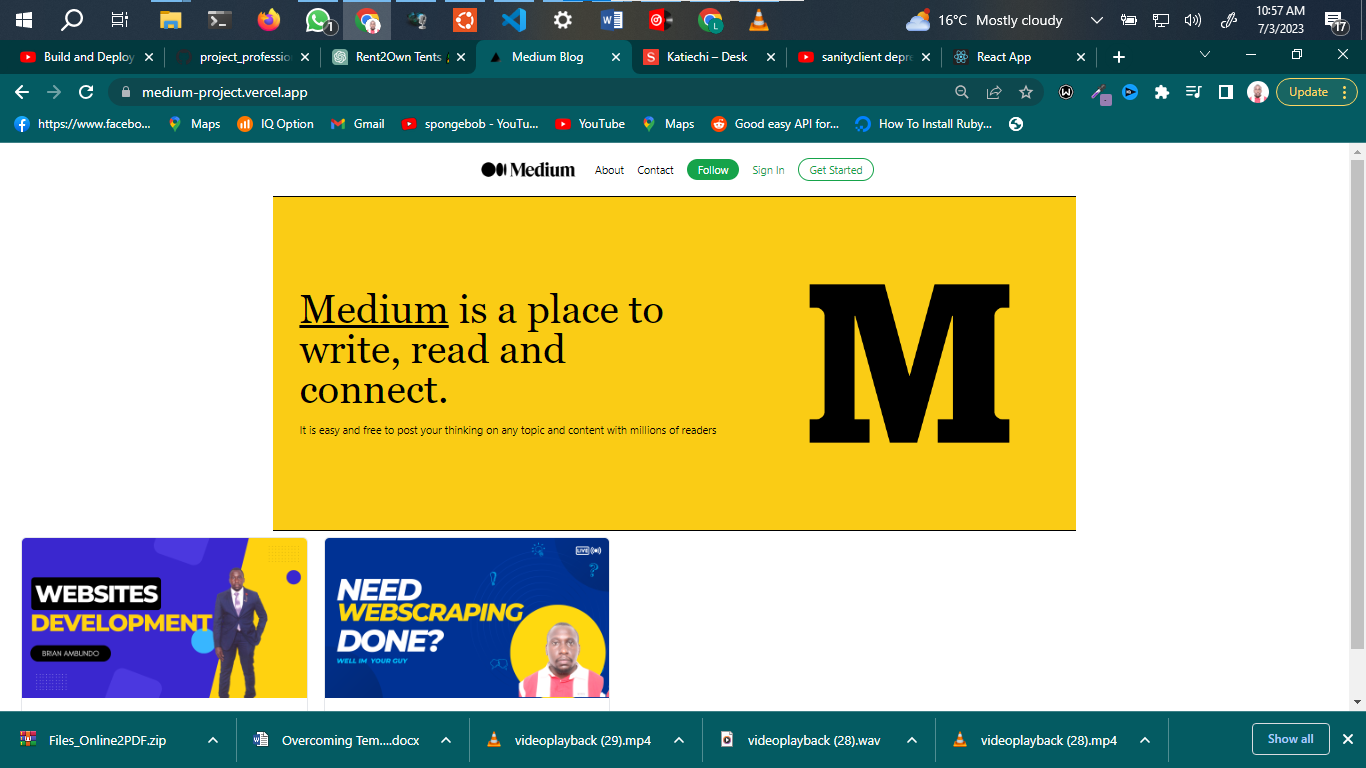Show hidden system tray icons
This screenshot has height=768, width=1366.
1097,20
